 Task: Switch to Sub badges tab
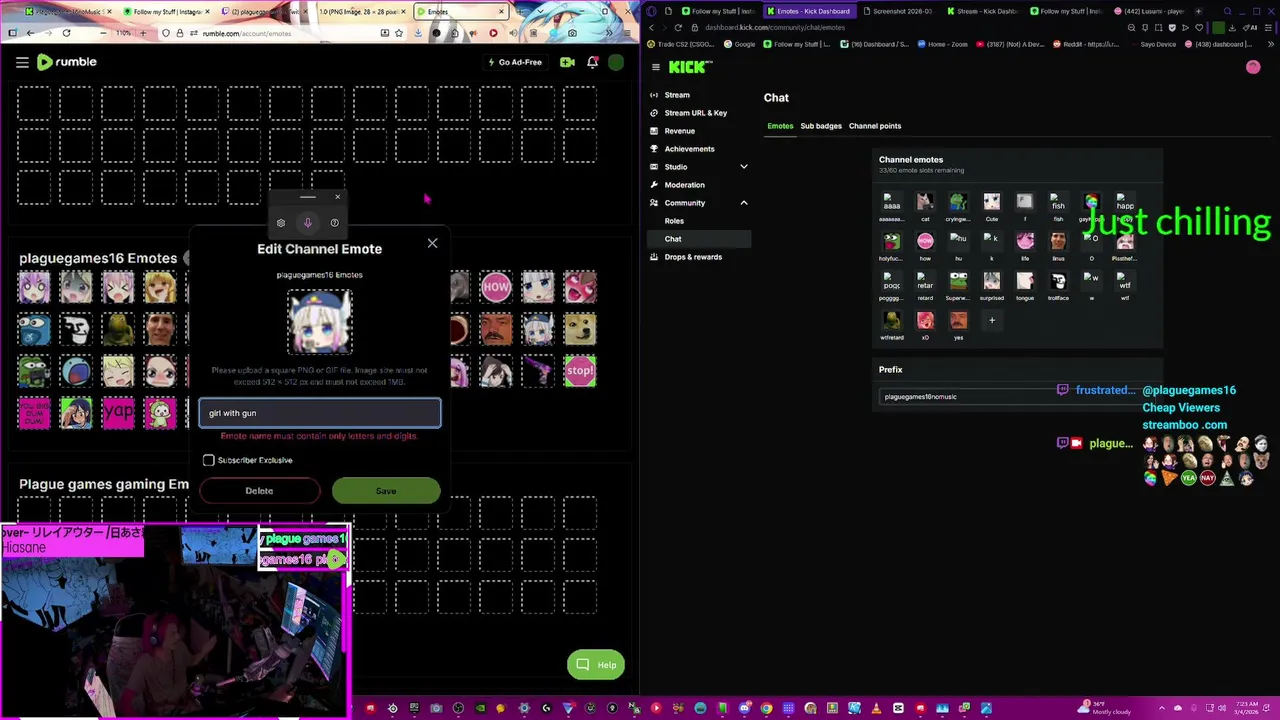pyautogui.click(x=821, y=126)
